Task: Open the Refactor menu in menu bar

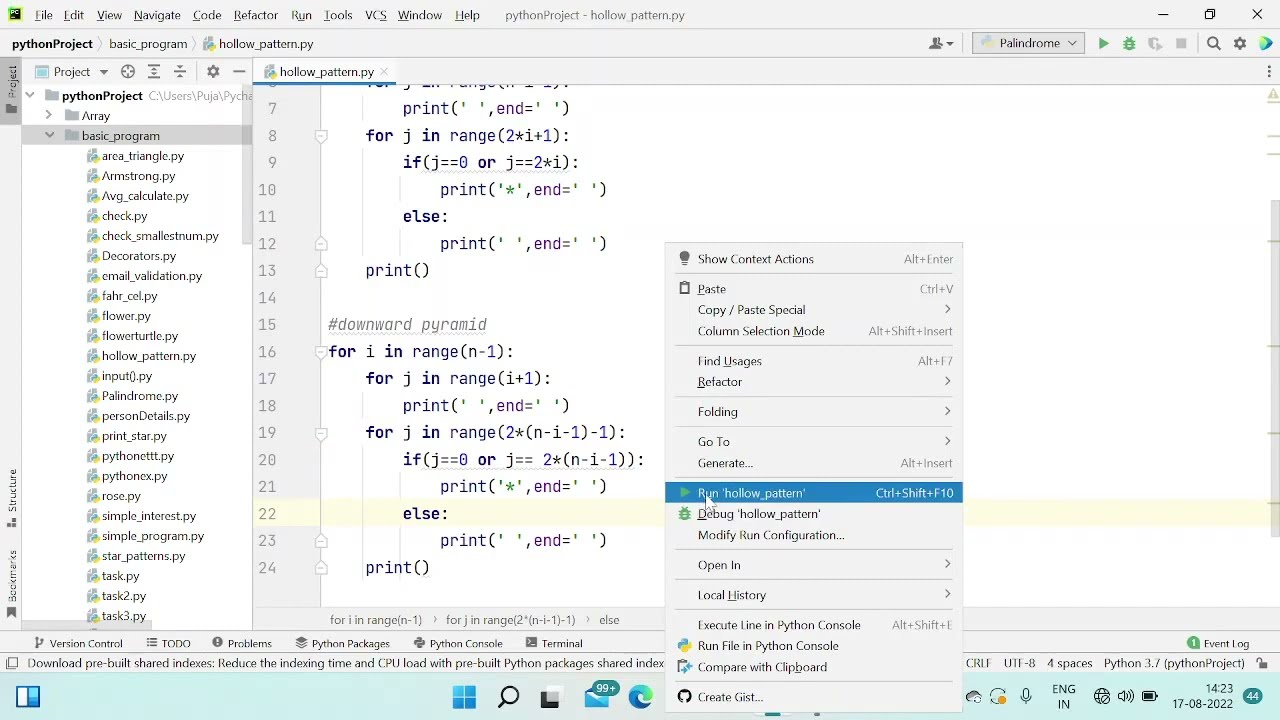Action: [x=256, y=15]
